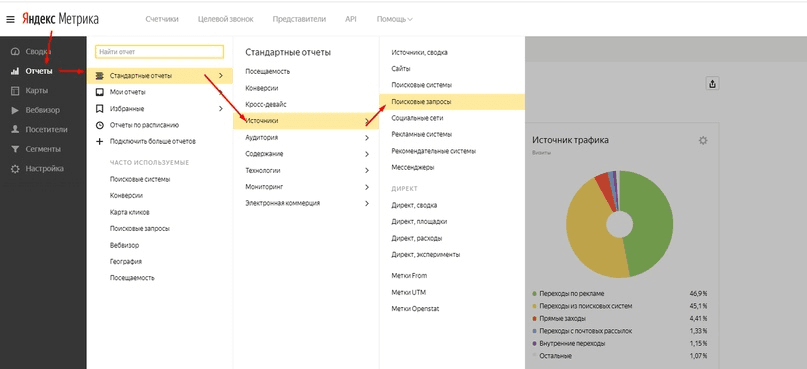Click the Найти отчет search field
Image resolution: width=807 pixels, height=369 pixels.
160,52
